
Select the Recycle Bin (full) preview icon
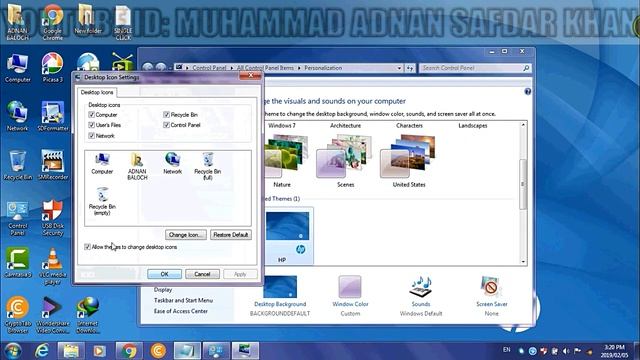pyautogui.click(x=207, y=167)
